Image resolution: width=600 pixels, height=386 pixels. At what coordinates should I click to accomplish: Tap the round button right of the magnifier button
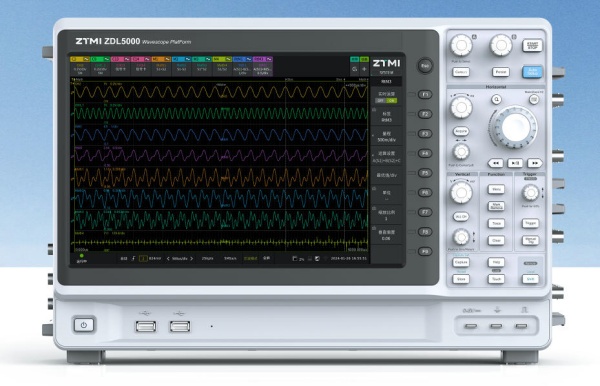[534, 100]
